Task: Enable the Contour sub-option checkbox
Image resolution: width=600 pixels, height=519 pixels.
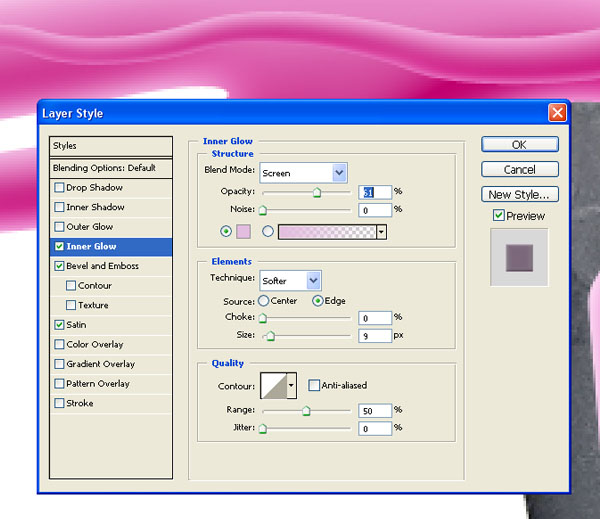Action: pos(71,286)
